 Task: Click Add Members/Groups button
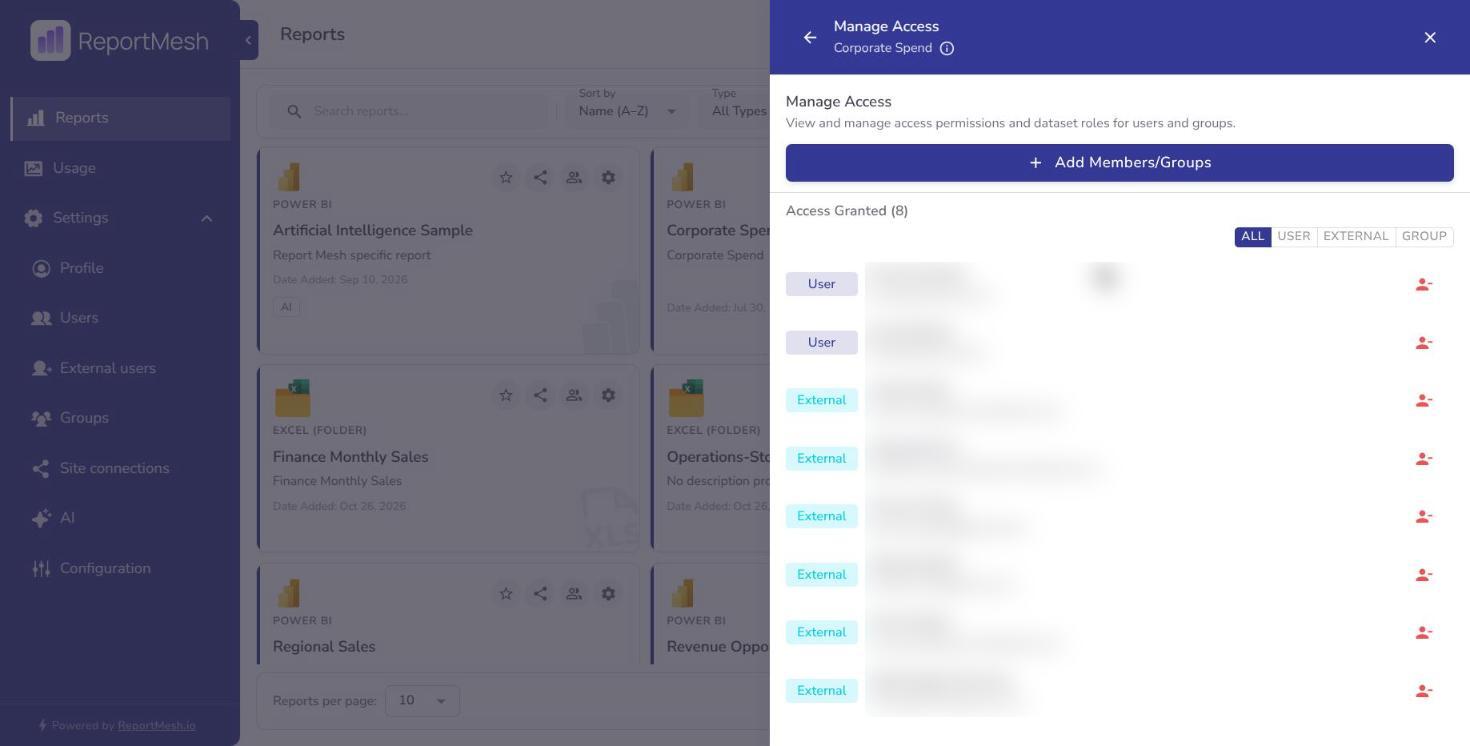[x=1119, y=162]
